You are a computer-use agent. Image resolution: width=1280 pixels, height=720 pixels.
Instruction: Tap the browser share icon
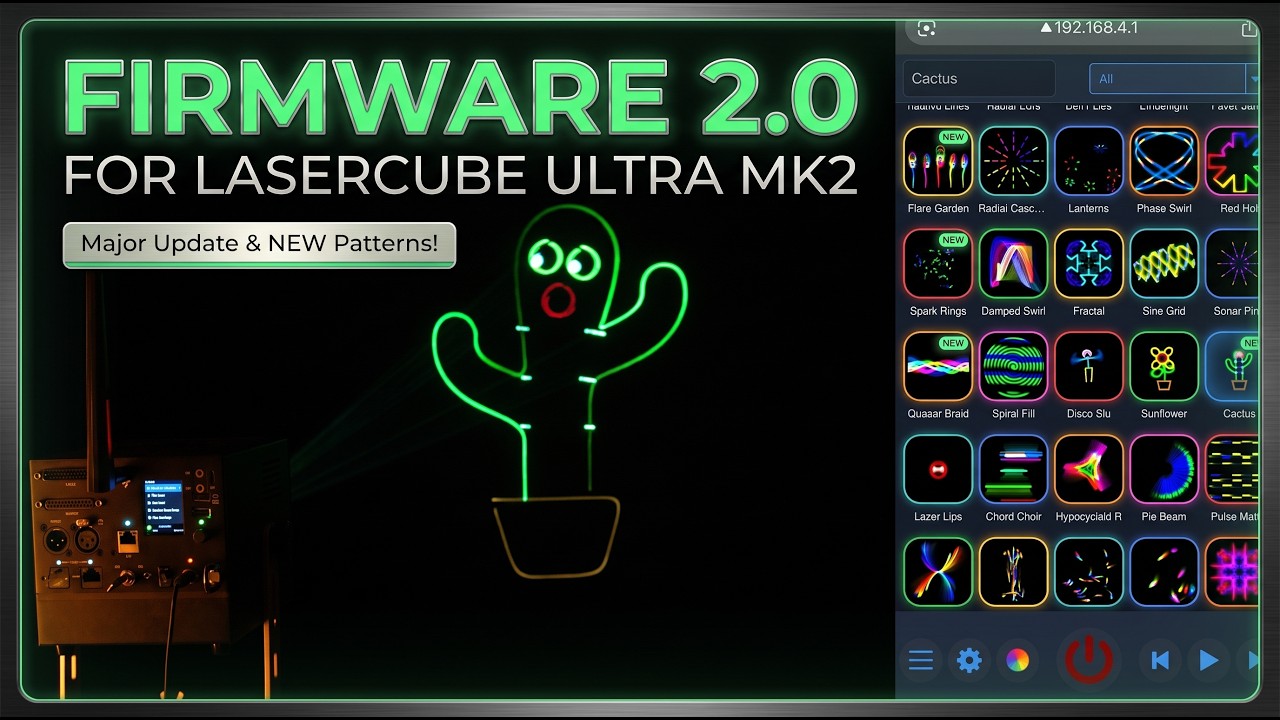[1247, 30]
